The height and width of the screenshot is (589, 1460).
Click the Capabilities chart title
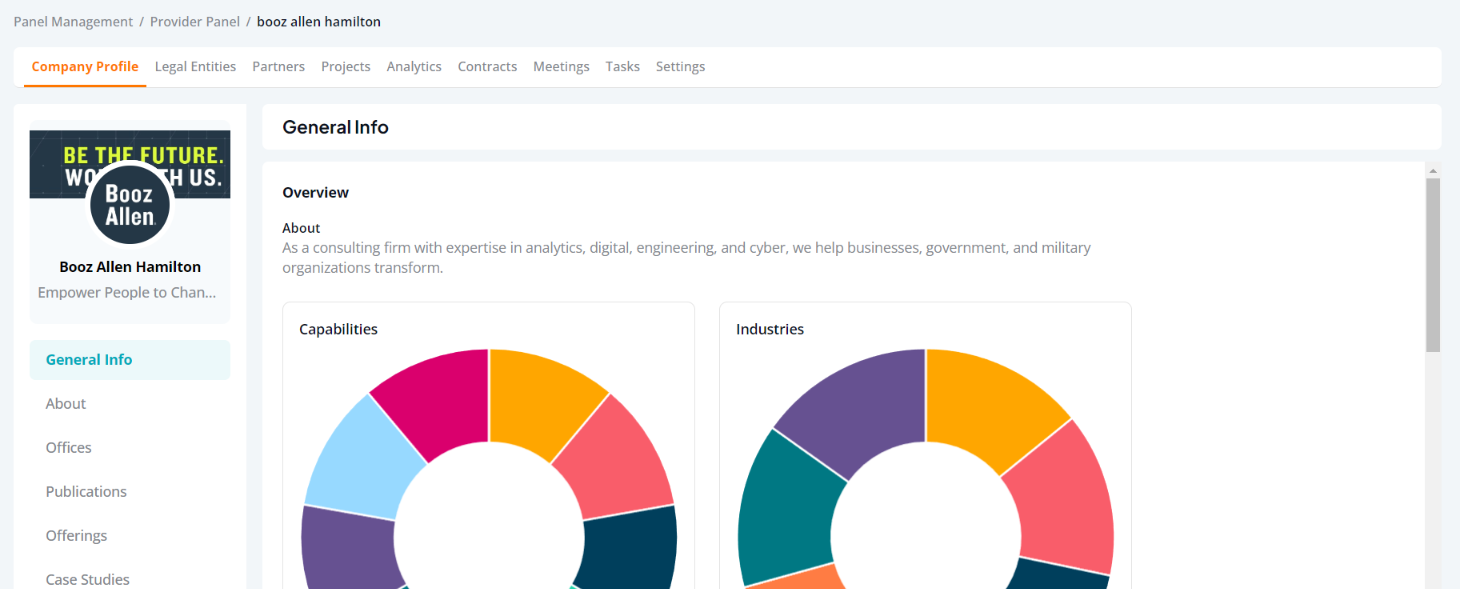(338, 329)
